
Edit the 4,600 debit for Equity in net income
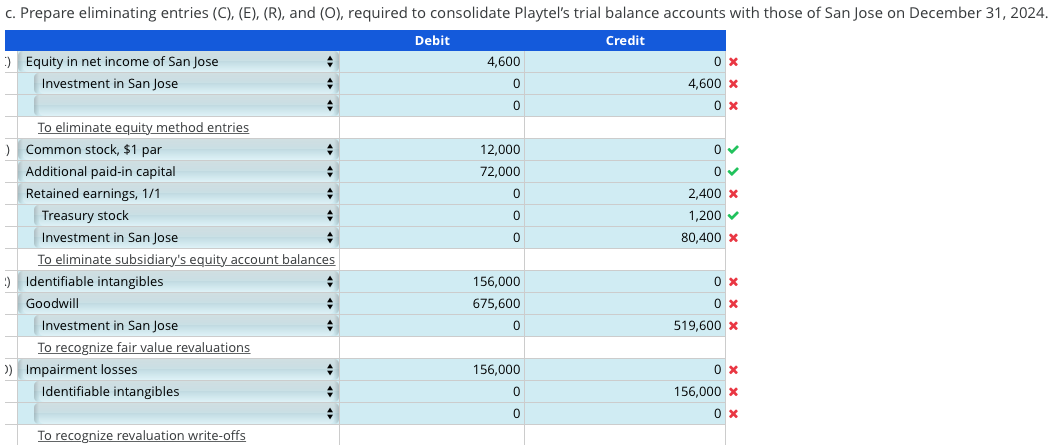432,62
